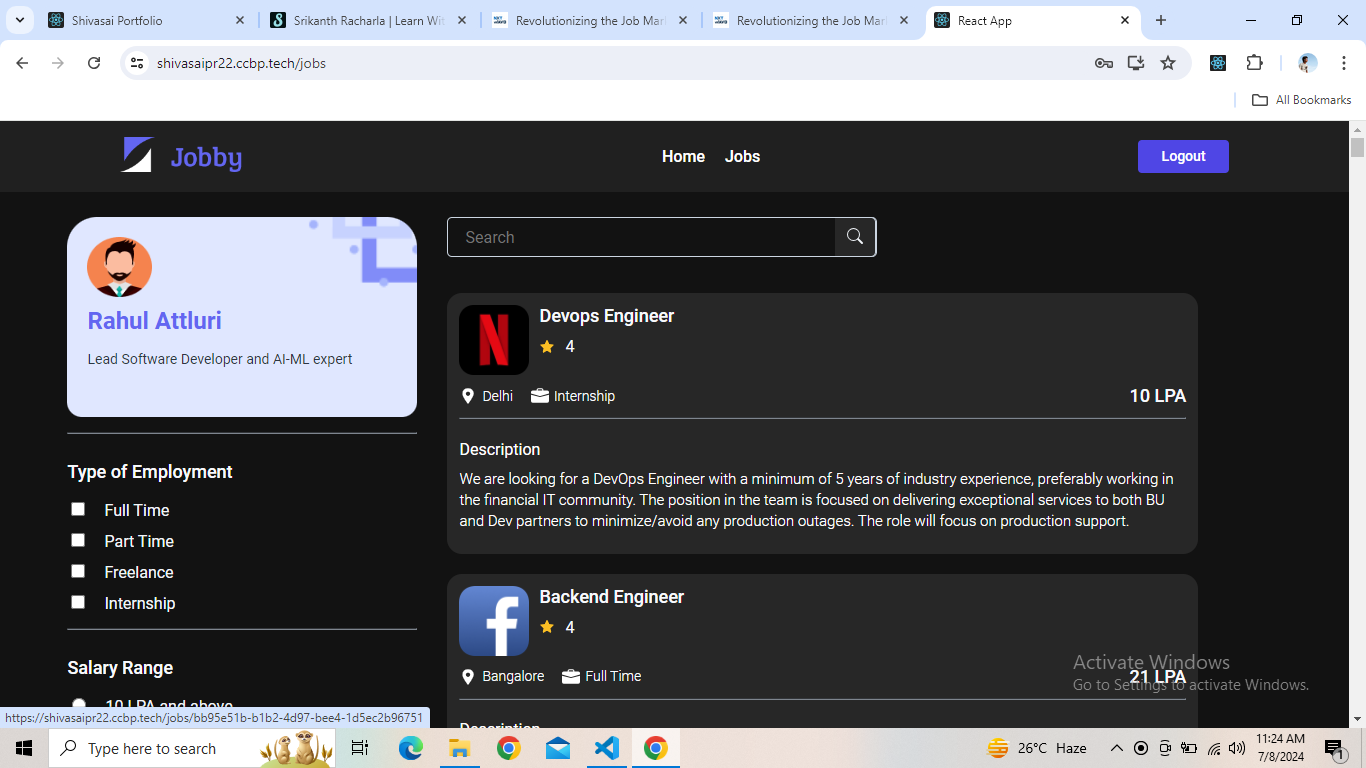Image resolution: width=1366 pixels, height=768 pixels.
Task: Open Chrome's three-dot menu
Action: pyautogui.click(x=1344, y=63)
